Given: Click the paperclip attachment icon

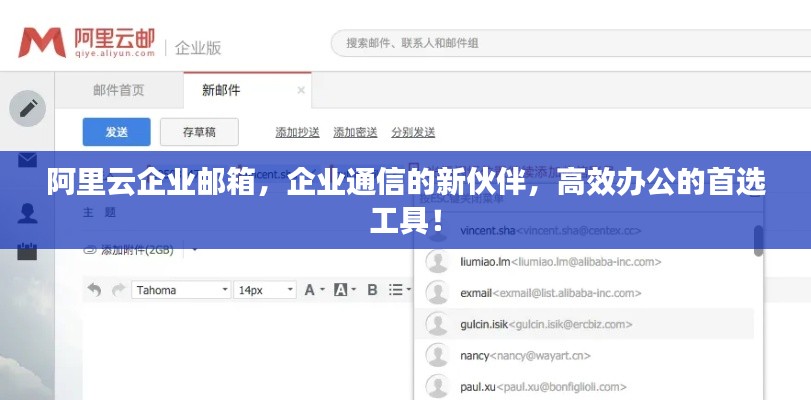Looking at the screenshot, I should (x=91, y=250).
